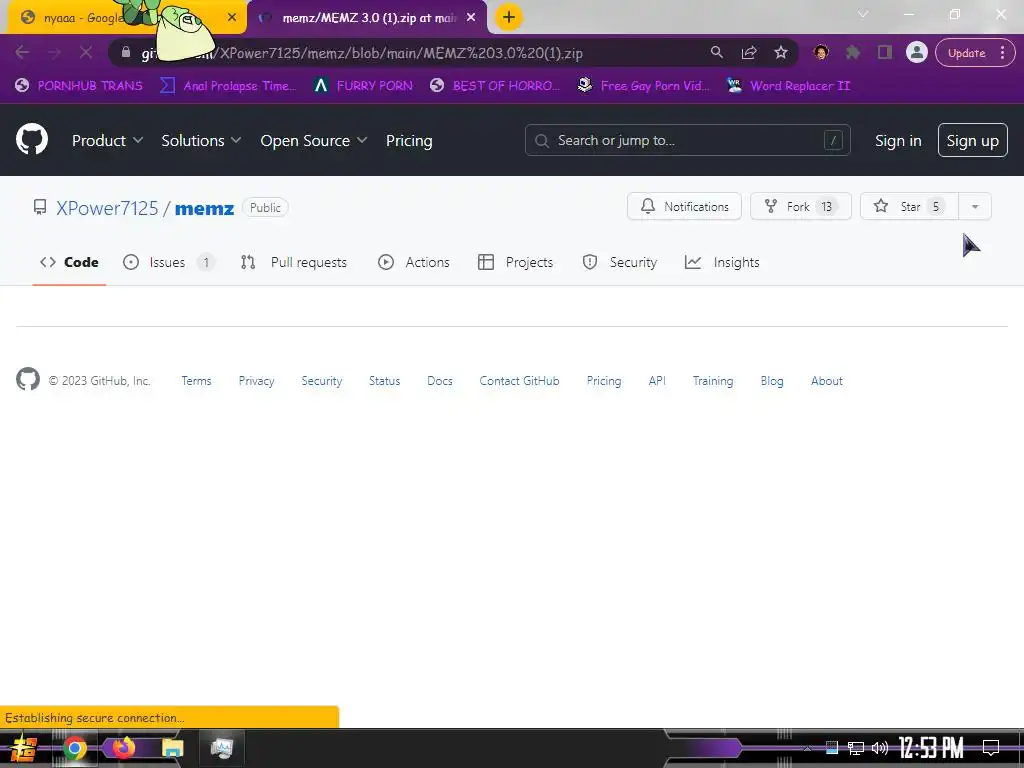This screenshot has height=768, width=1024.
Task: Expand the Star lists dropdown arrow
Action: [975, 206]
